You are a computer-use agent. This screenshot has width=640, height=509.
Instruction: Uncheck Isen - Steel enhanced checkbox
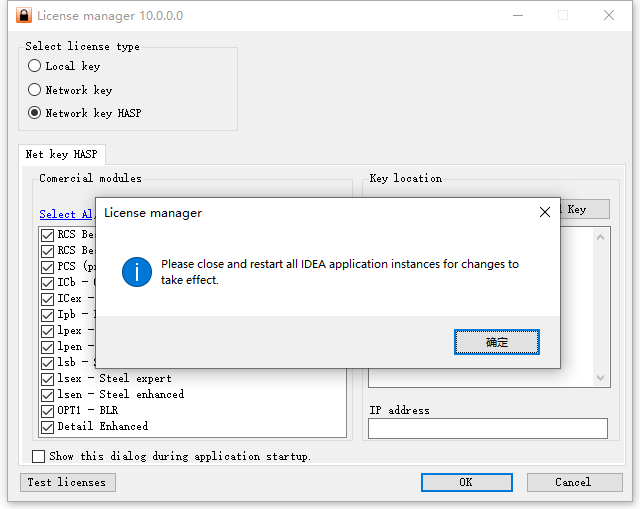(47, 395)
